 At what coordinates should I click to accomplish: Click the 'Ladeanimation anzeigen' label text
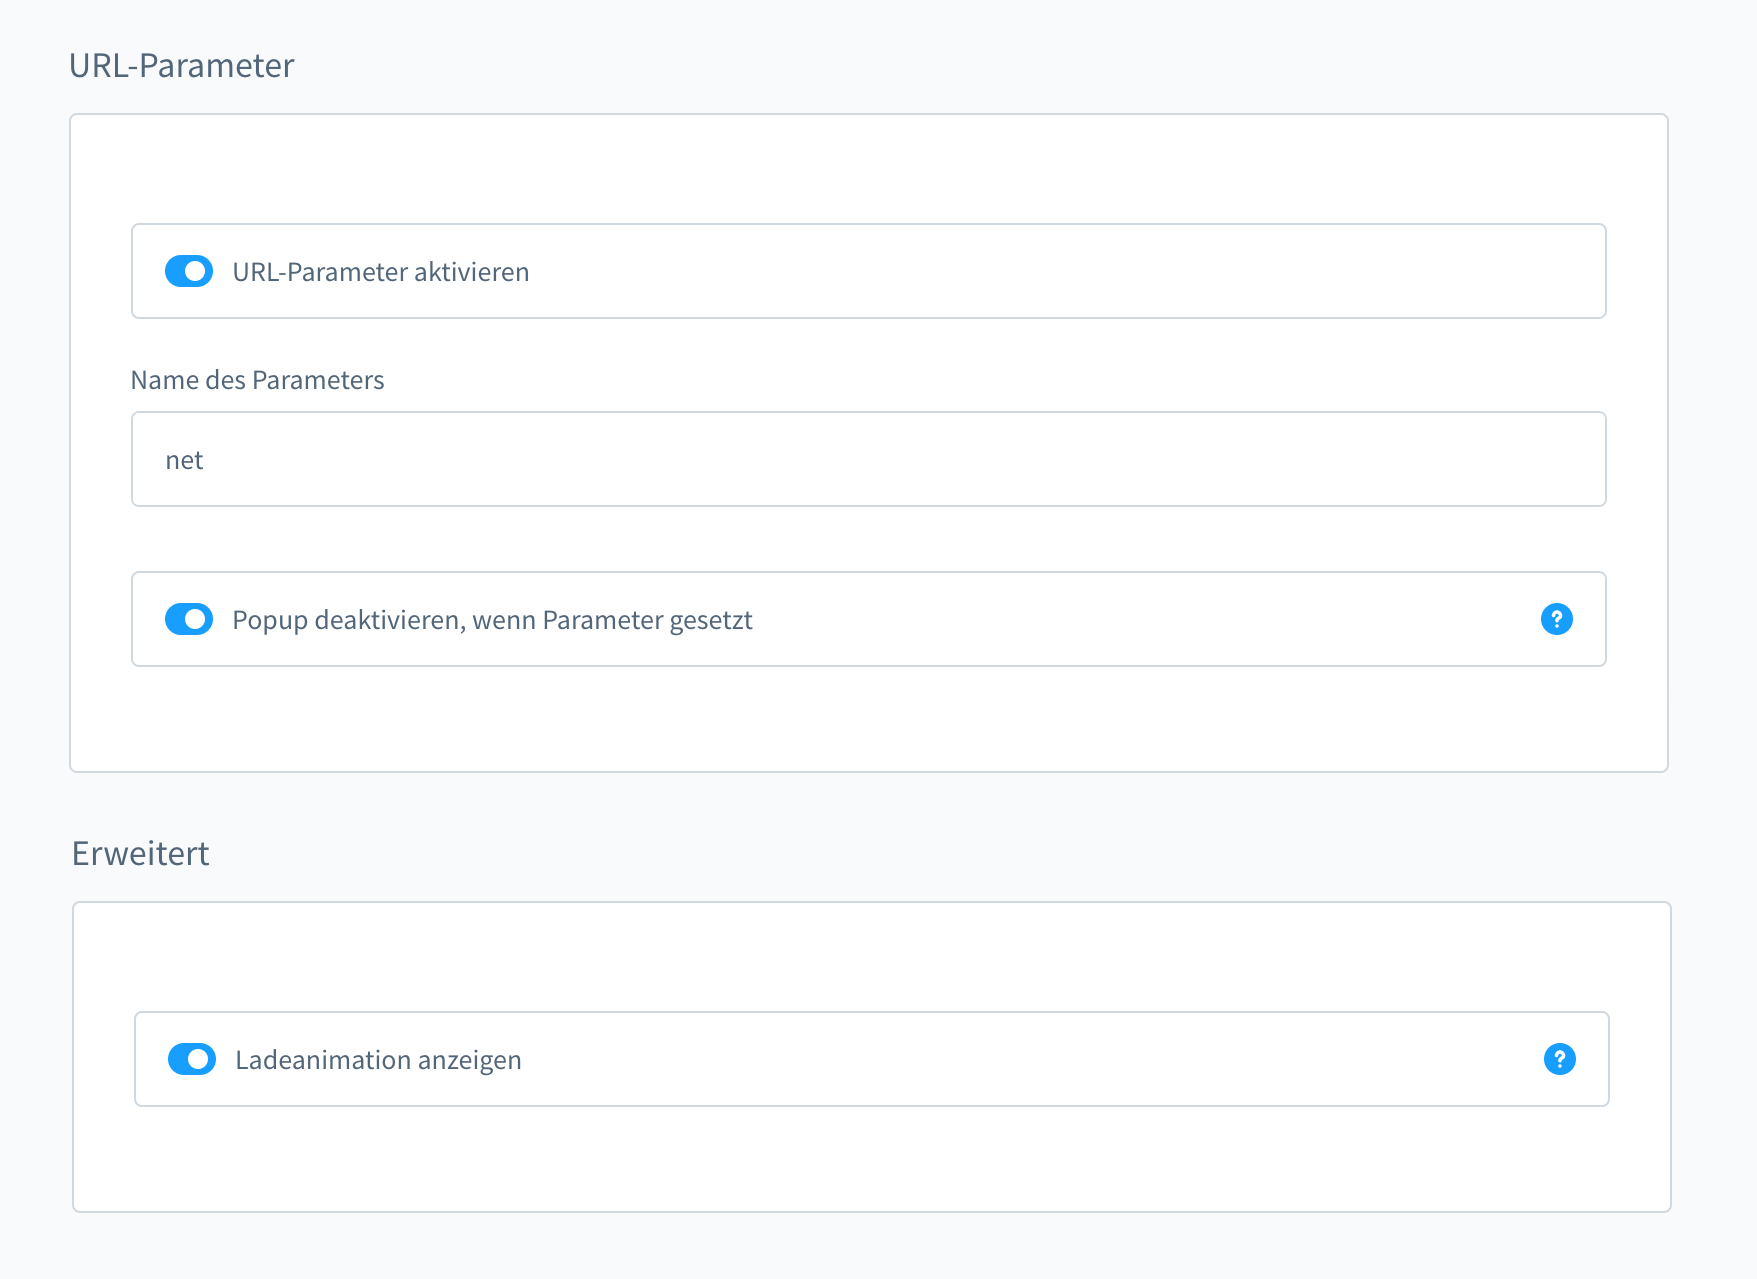click(378, 1060)
